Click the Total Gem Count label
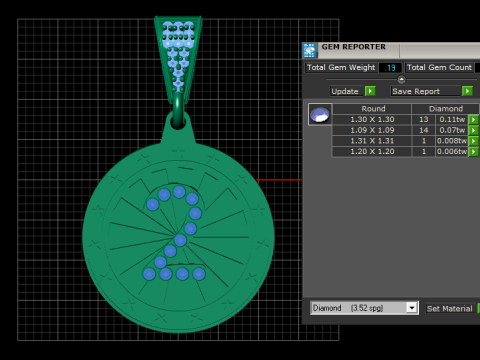This screenshot has width=480, height=360. pyautogui.click(x=439, y=67)
